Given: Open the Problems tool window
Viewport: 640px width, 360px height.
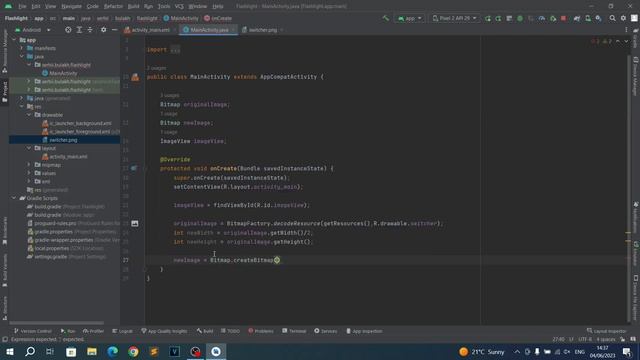Looking at the screenshot, I should (261, 331).
